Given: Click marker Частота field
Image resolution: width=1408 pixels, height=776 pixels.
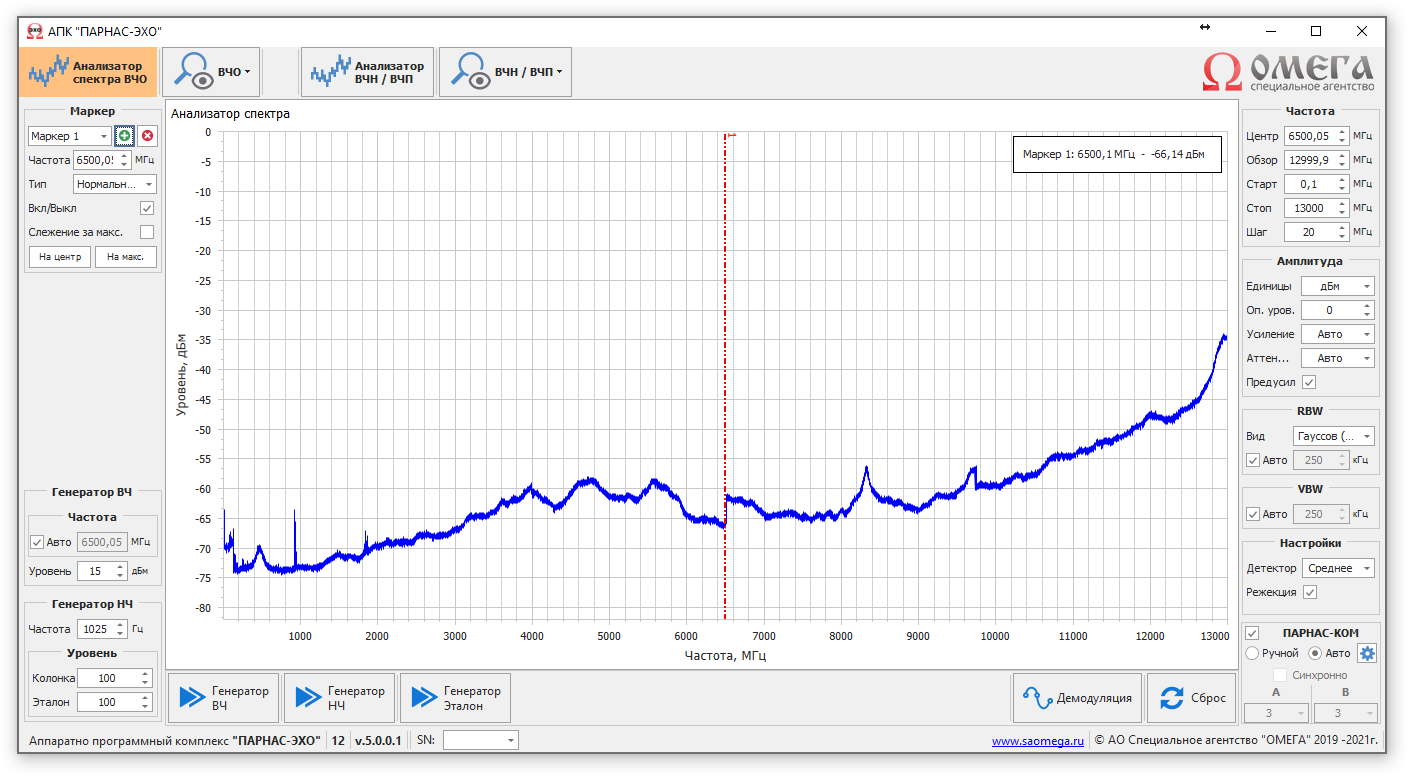Looking at the screenshot, I should point(103,160).
